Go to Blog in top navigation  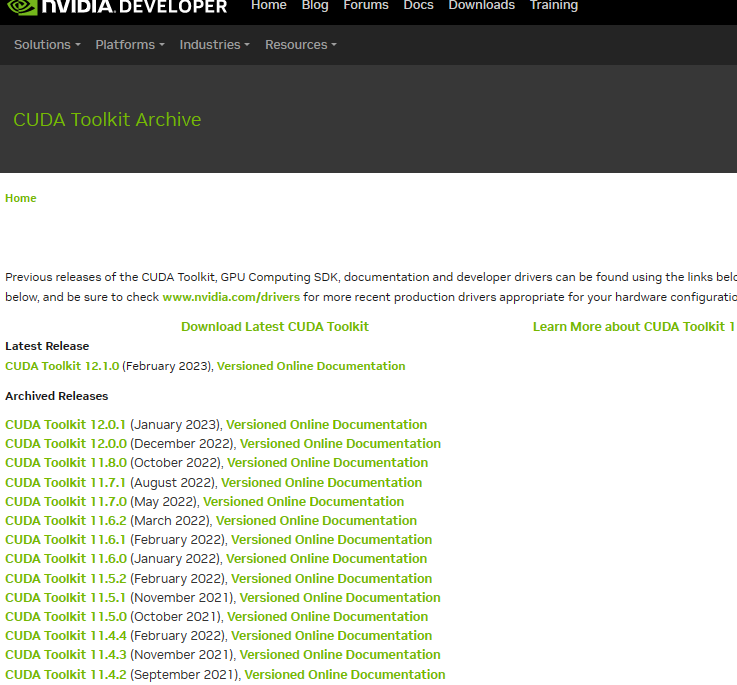click(x=315, y=6)
